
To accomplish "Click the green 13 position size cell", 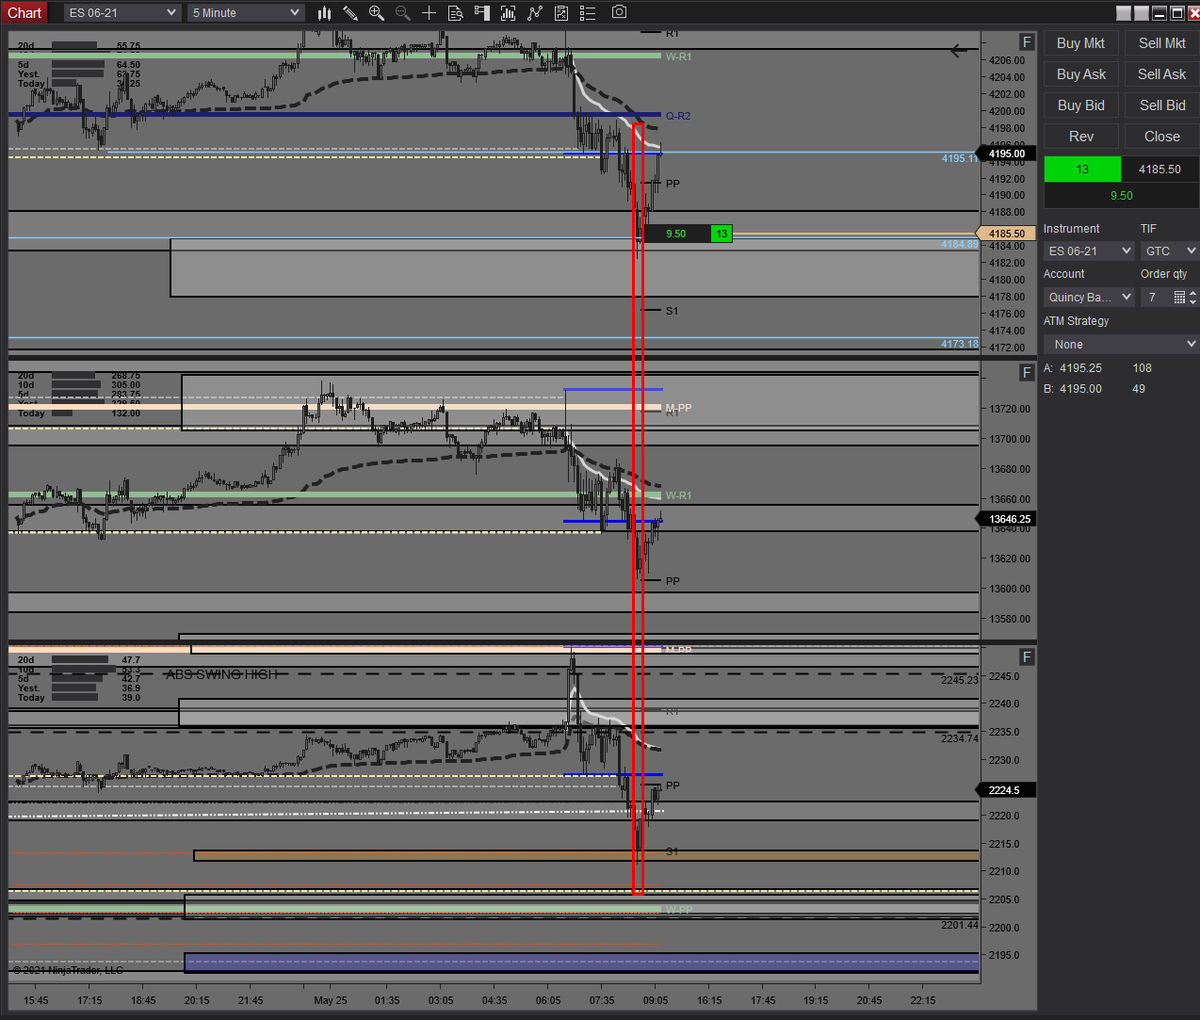I will 1082,169.
